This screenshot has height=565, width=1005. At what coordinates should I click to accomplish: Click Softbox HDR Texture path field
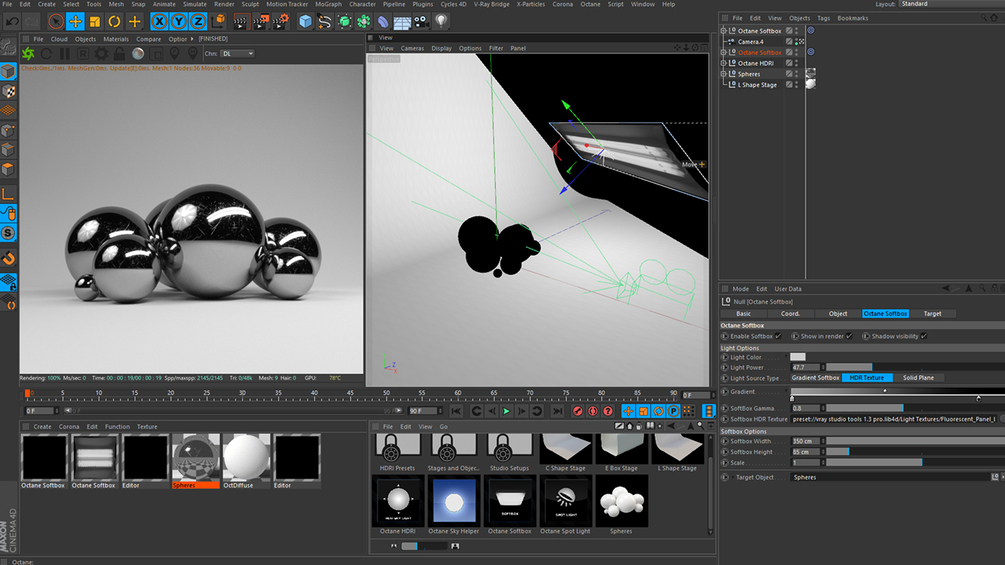pyautogui.click(x=895, y=419)
